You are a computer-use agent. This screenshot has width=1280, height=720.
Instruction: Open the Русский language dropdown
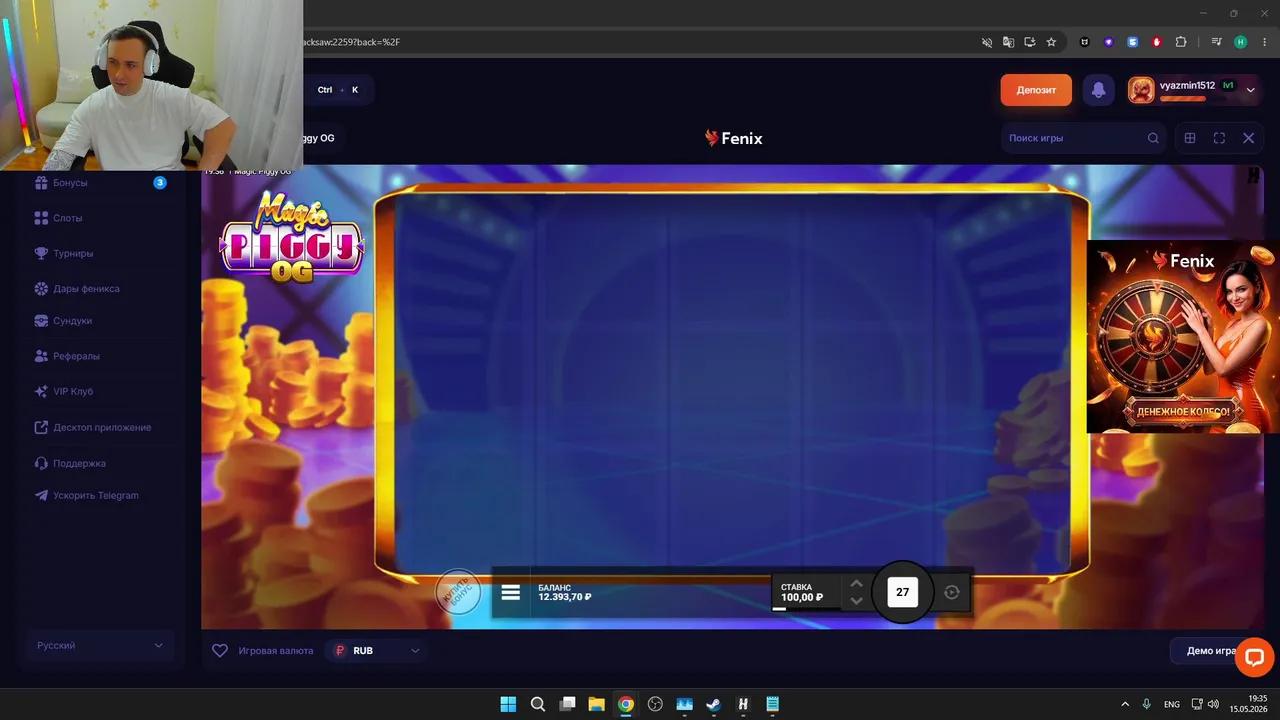[x=99, y=646]
